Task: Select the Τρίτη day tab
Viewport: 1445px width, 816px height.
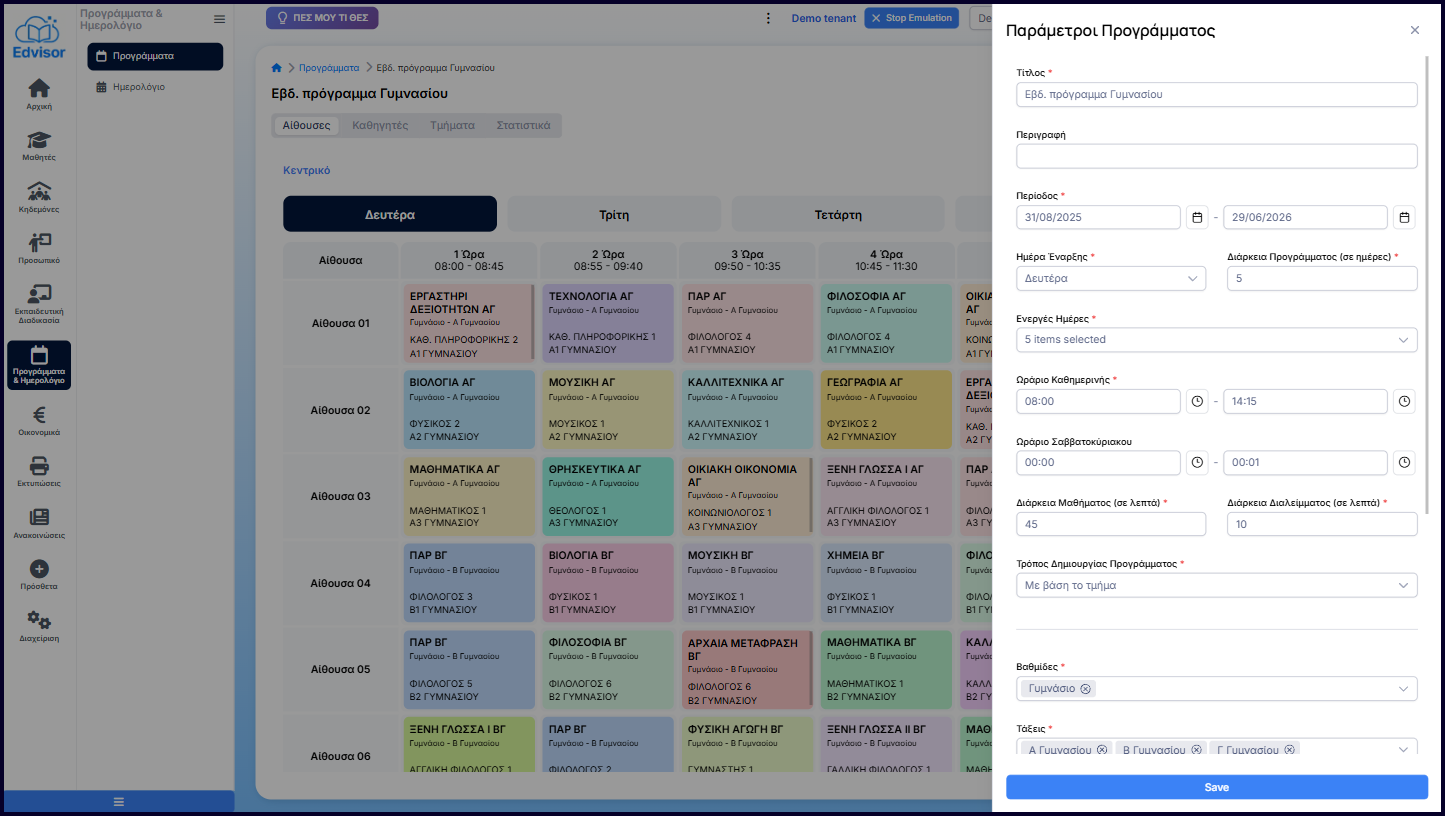Action: tap(614, 214)
